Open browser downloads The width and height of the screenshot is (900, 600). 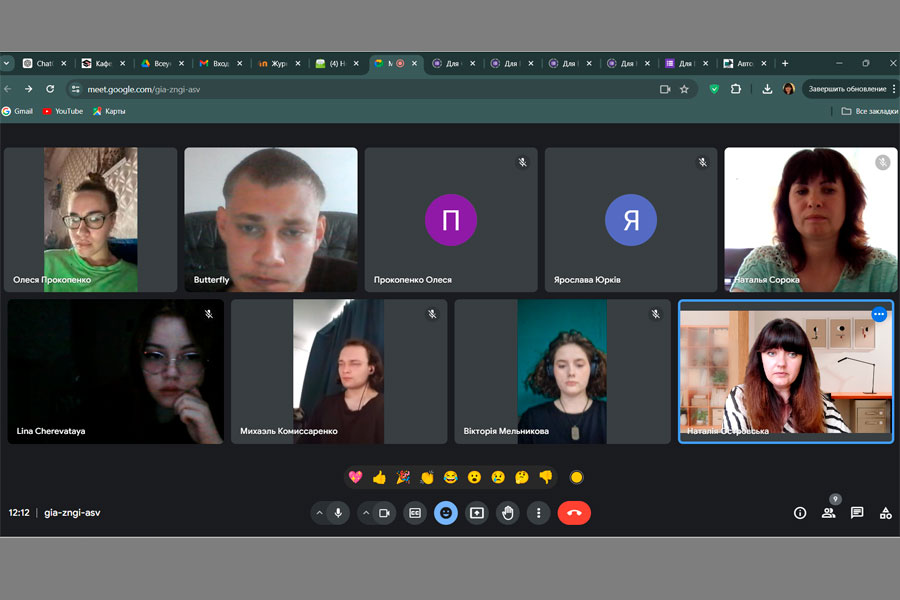[x=767, y=89]
